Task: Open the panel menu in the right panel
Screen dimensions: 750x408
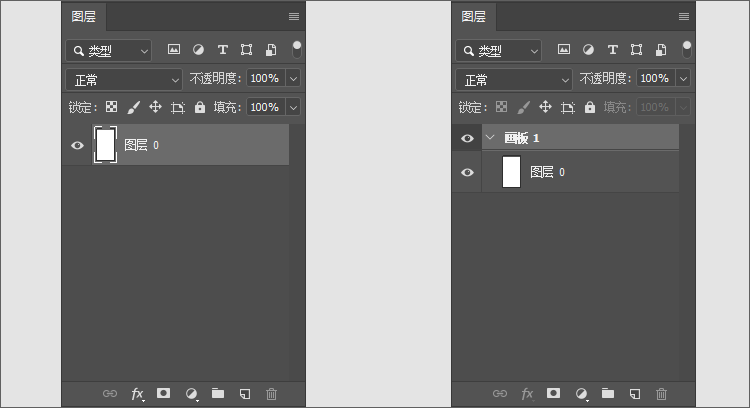Action: [x=684, y=16]
